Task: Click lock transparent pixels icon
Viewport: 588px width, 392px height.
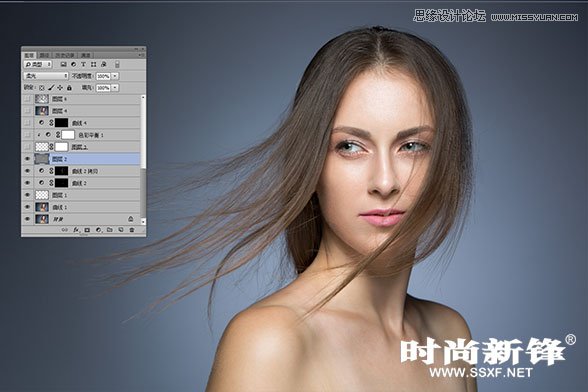Action: 42,88
